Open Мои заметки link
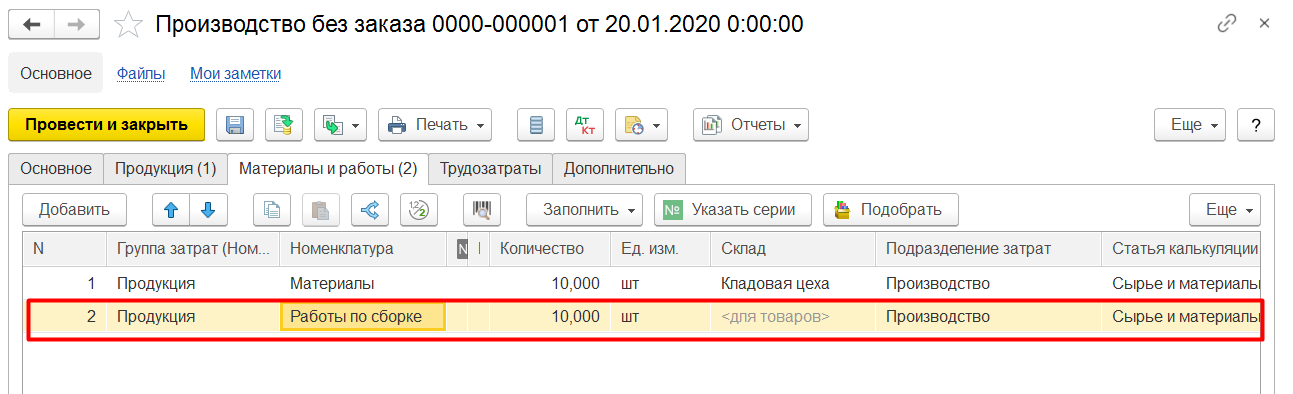 pyautogui.click(x=236, y=73)
